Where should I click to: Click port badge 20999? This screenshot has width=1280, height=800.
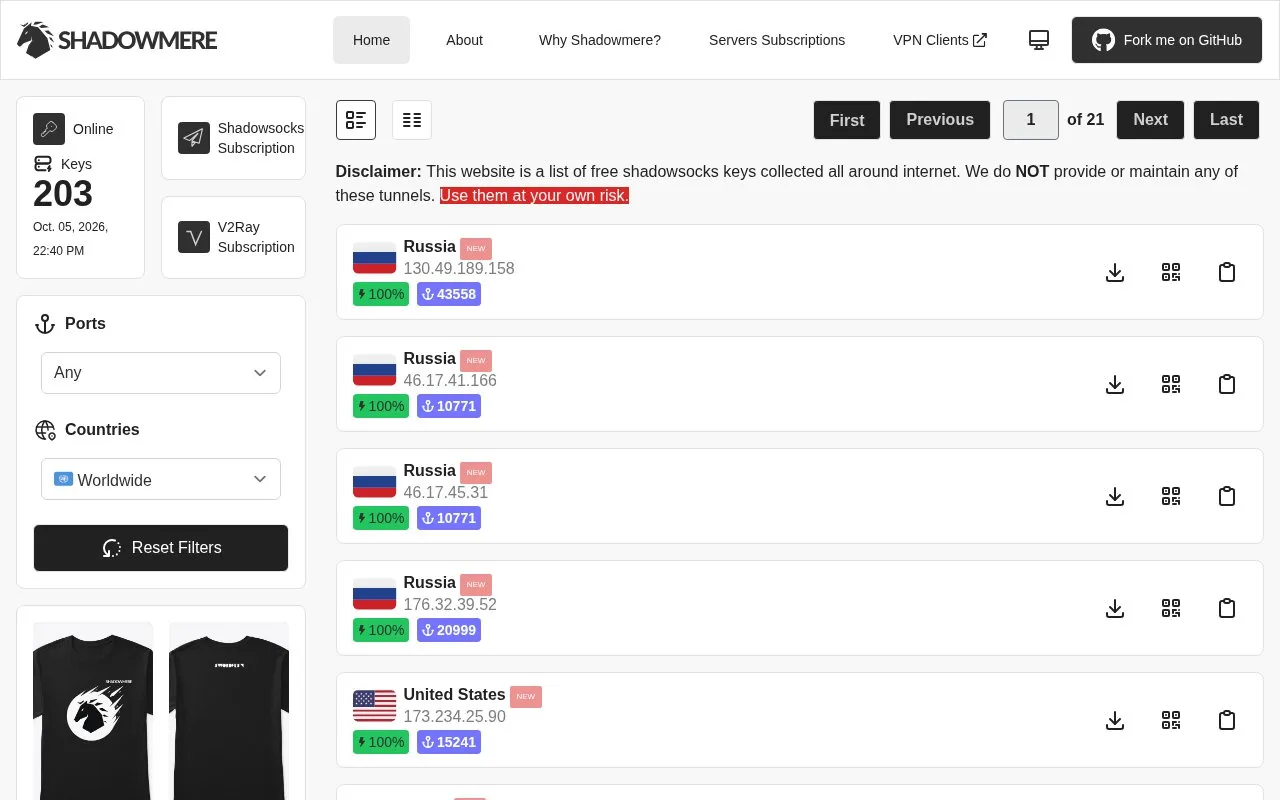click(x=449, y=630)
